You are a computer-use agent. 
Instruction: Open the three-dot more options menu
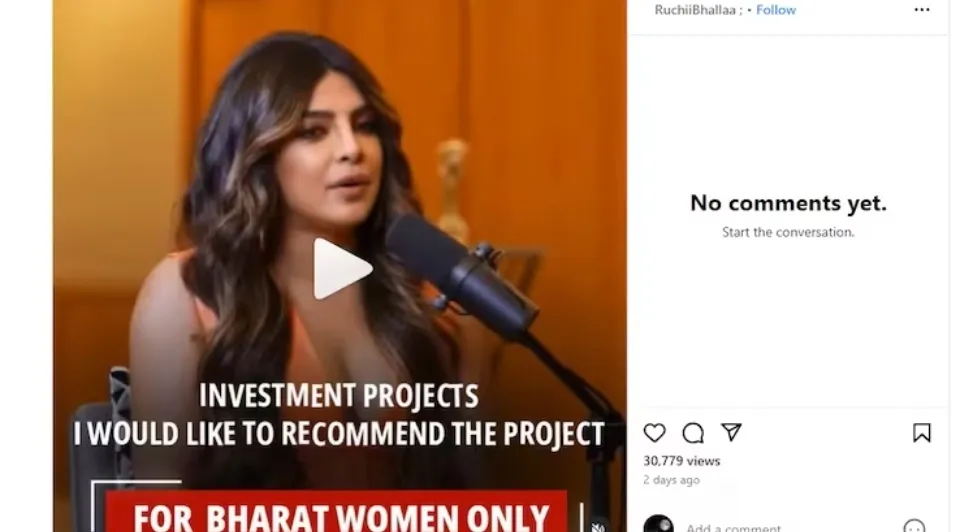click(921, 10)
